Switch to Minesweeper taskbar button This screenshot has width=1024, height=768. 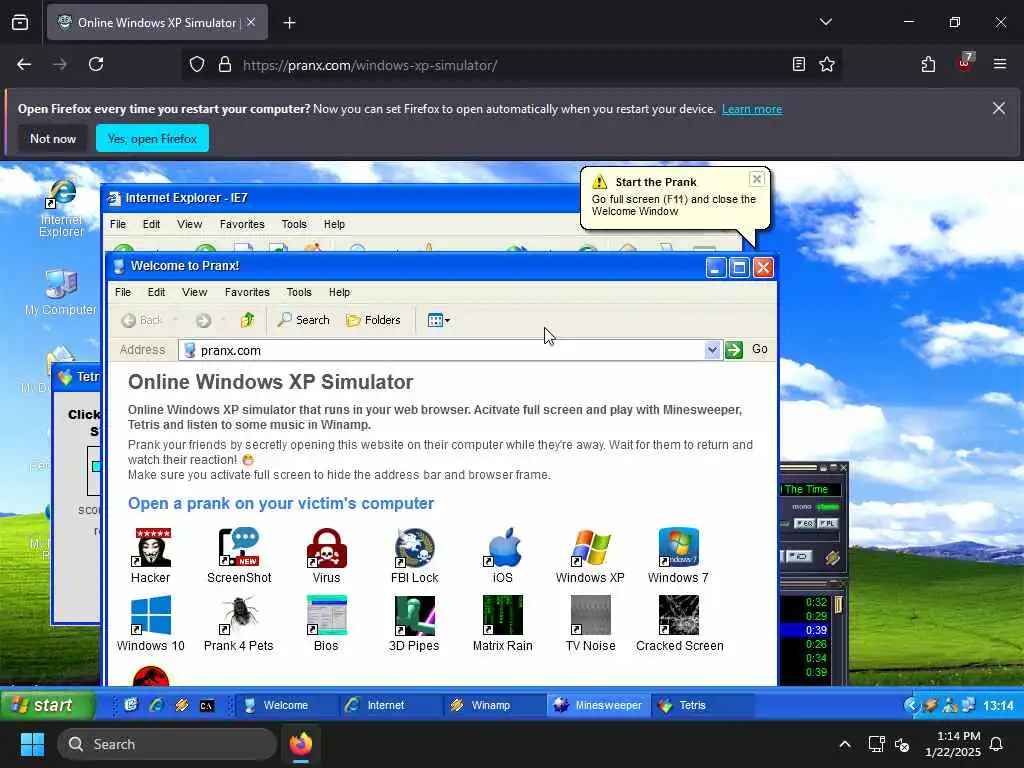[598, 705]
